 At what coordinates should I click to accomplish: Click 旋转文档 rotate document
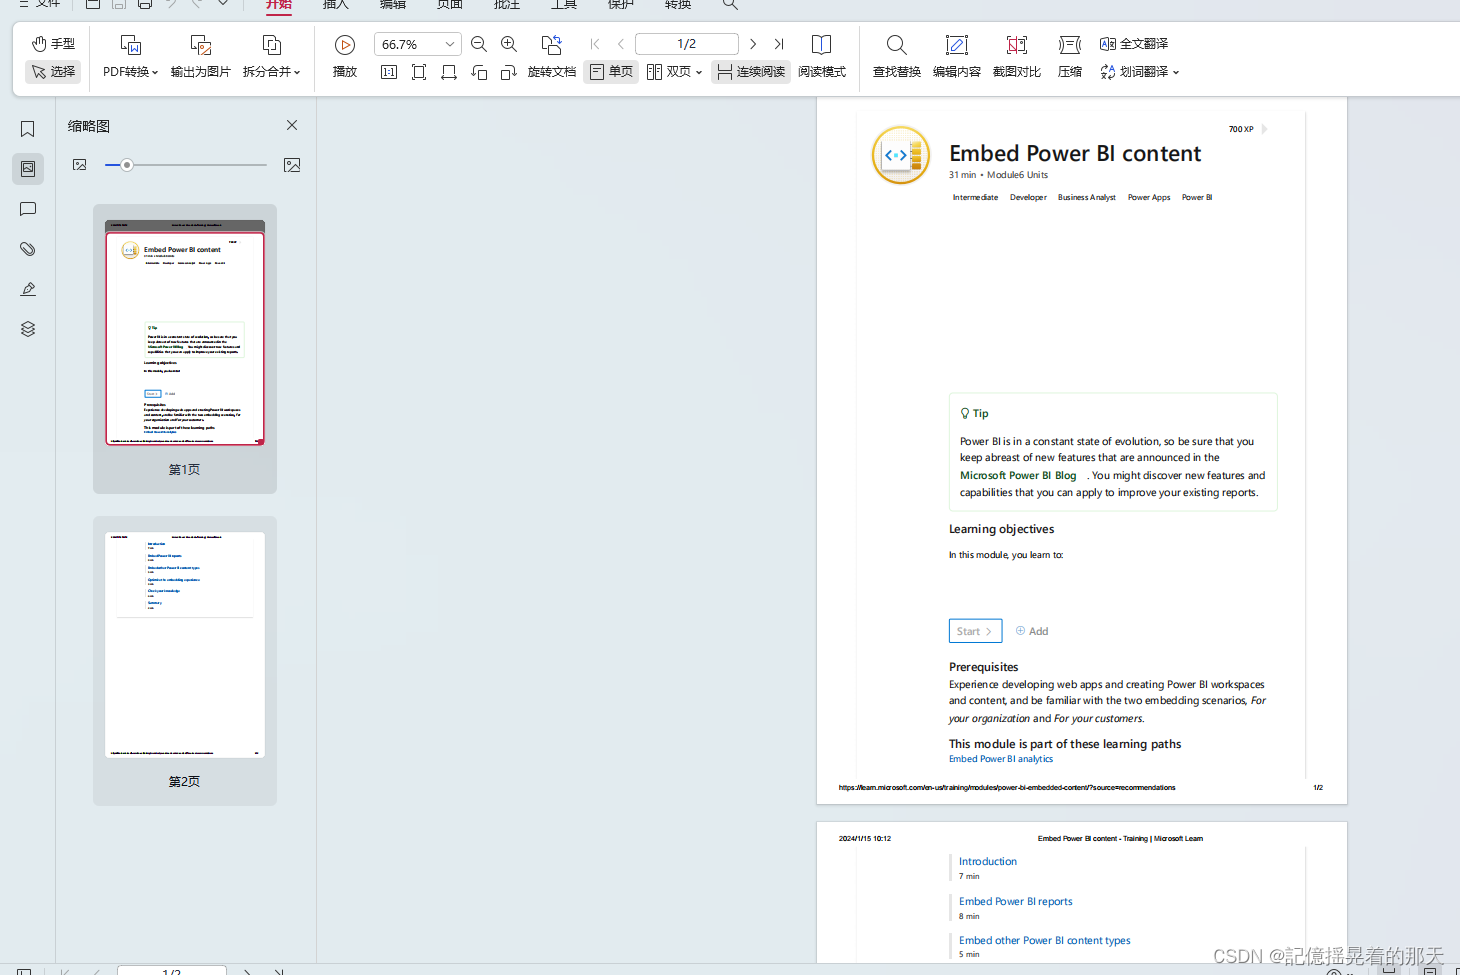pos(552,56)
